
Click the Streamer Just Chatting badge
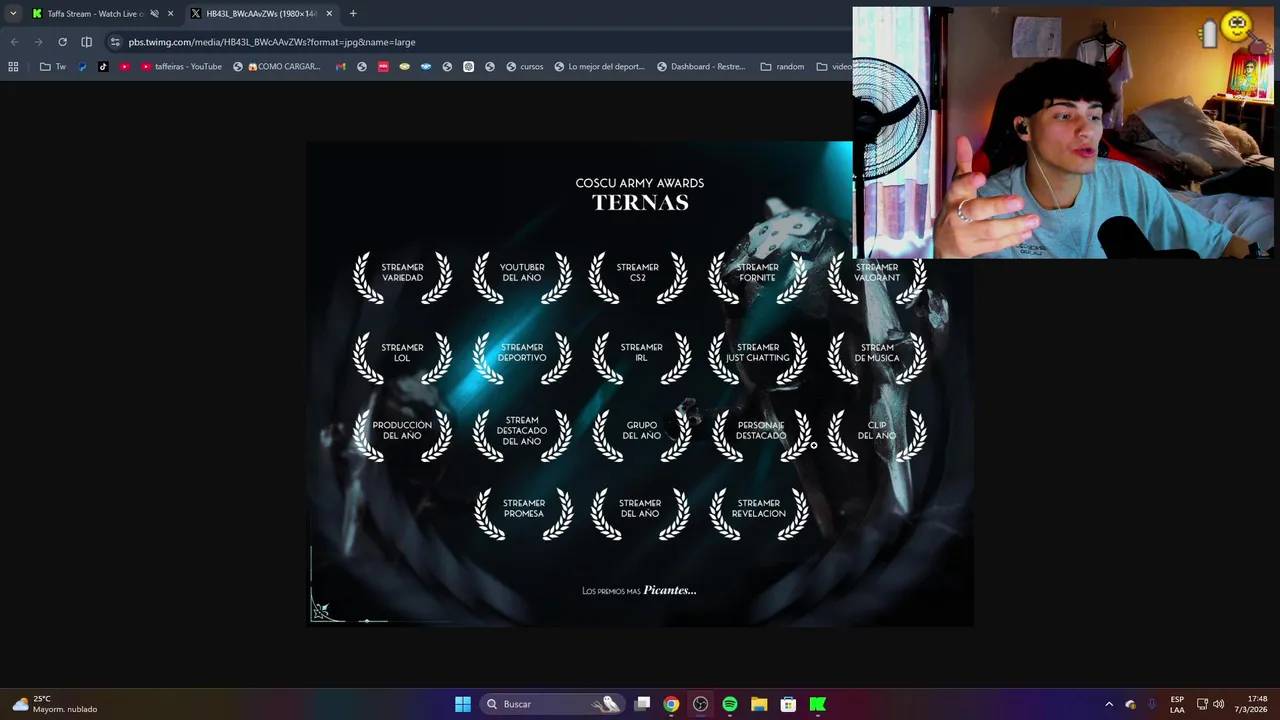point(758,357)
